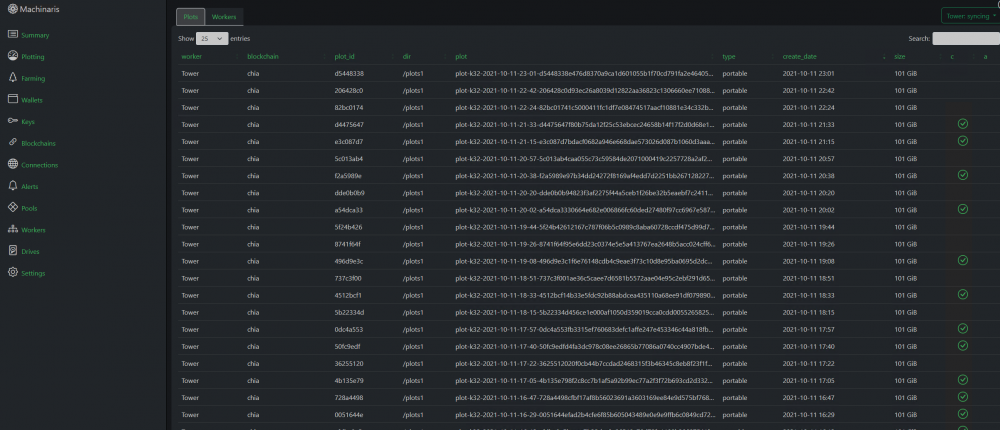Click create_date 2021-10-11 23:01
The width and height of the screenshot is (1000, 430).
pyautogui.click(x=808, y=73)
